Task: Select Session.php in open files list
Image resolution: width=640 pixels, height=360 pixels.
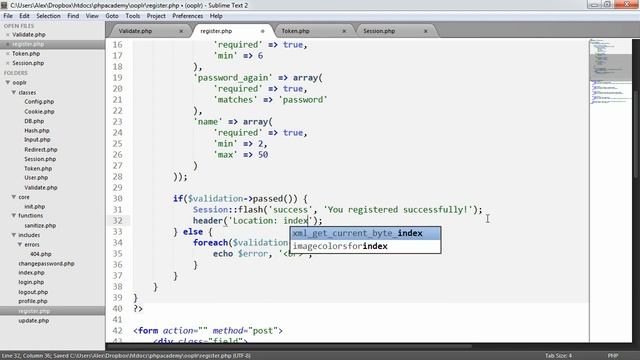Action: [28, 63]
